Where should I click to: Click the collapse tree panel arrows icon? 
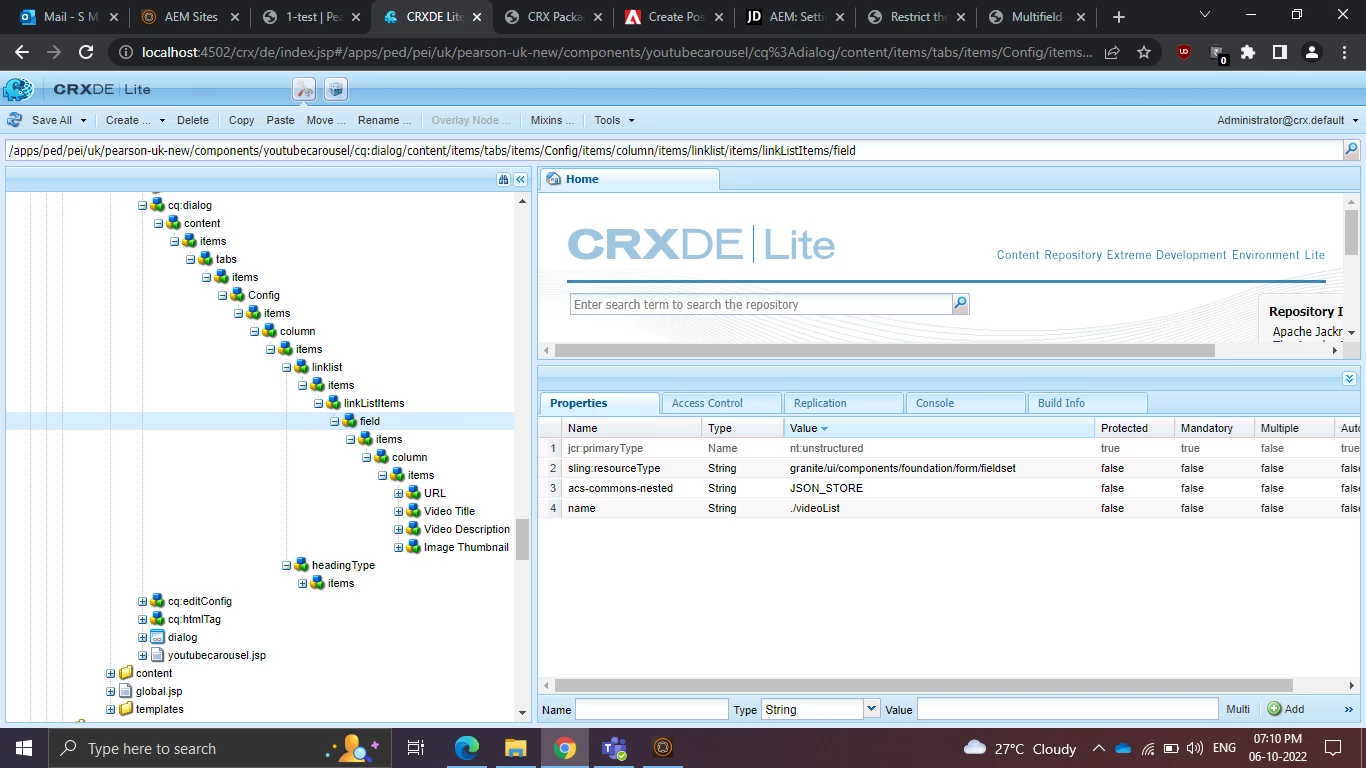(x=520, y=179)
